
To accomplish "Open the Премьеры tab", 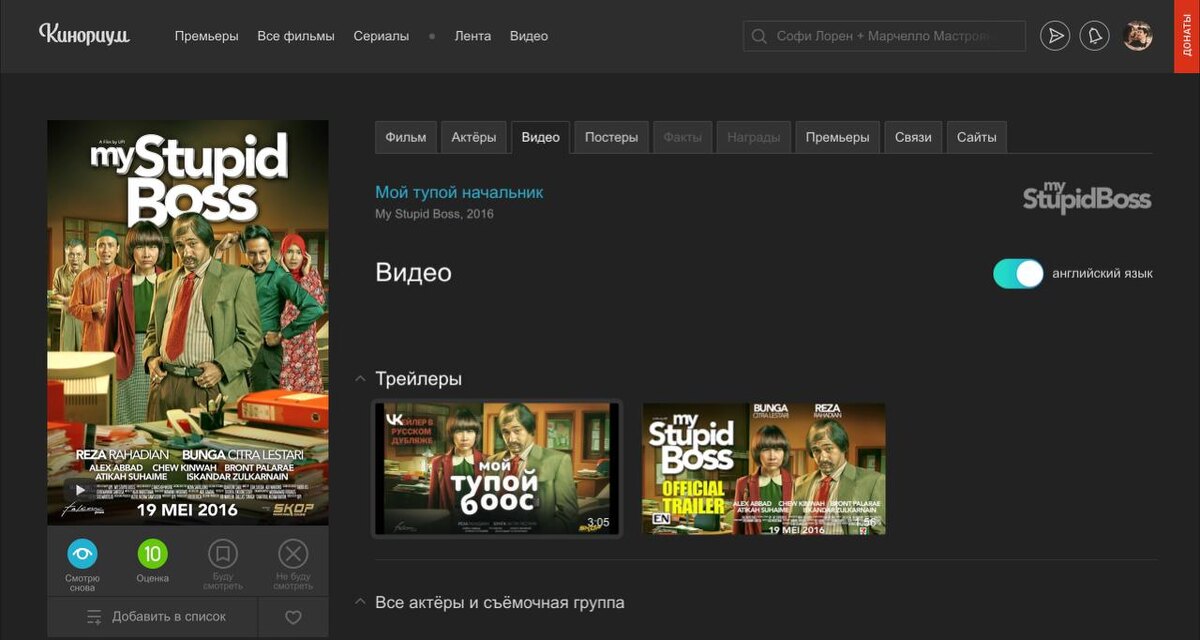I will click(838, 137).
